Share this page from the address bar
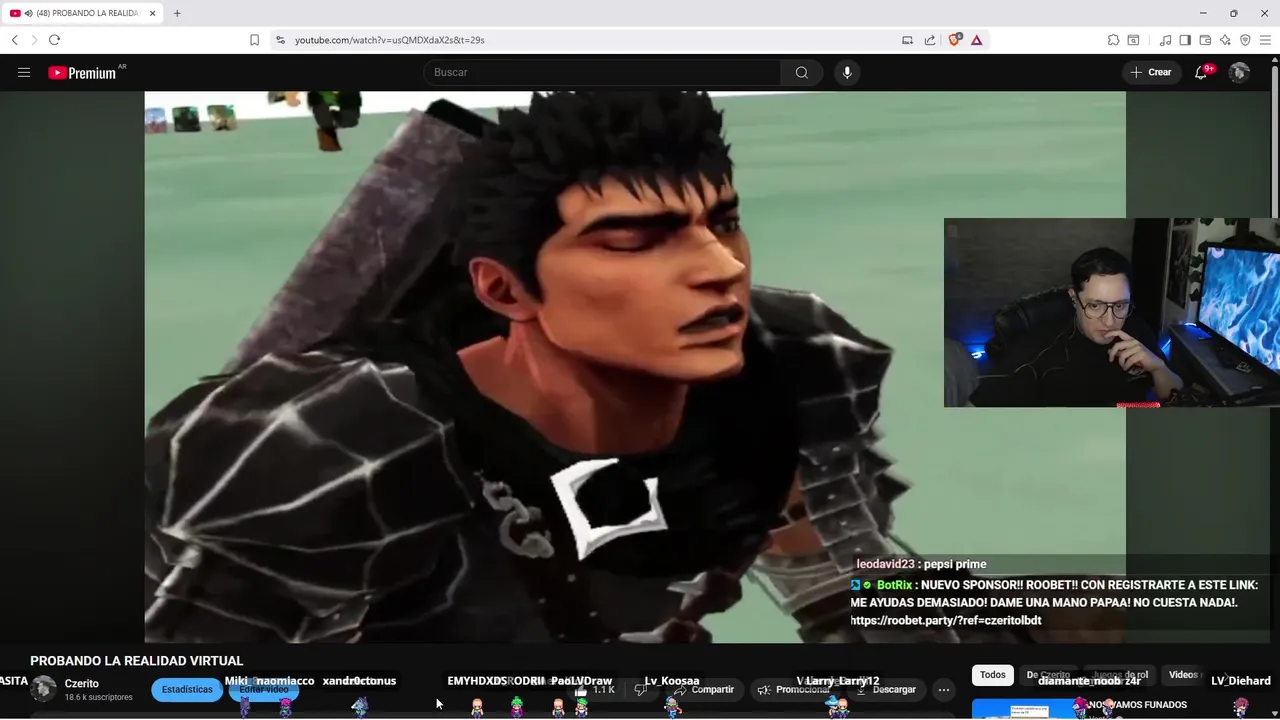 (x=930, y=40)
